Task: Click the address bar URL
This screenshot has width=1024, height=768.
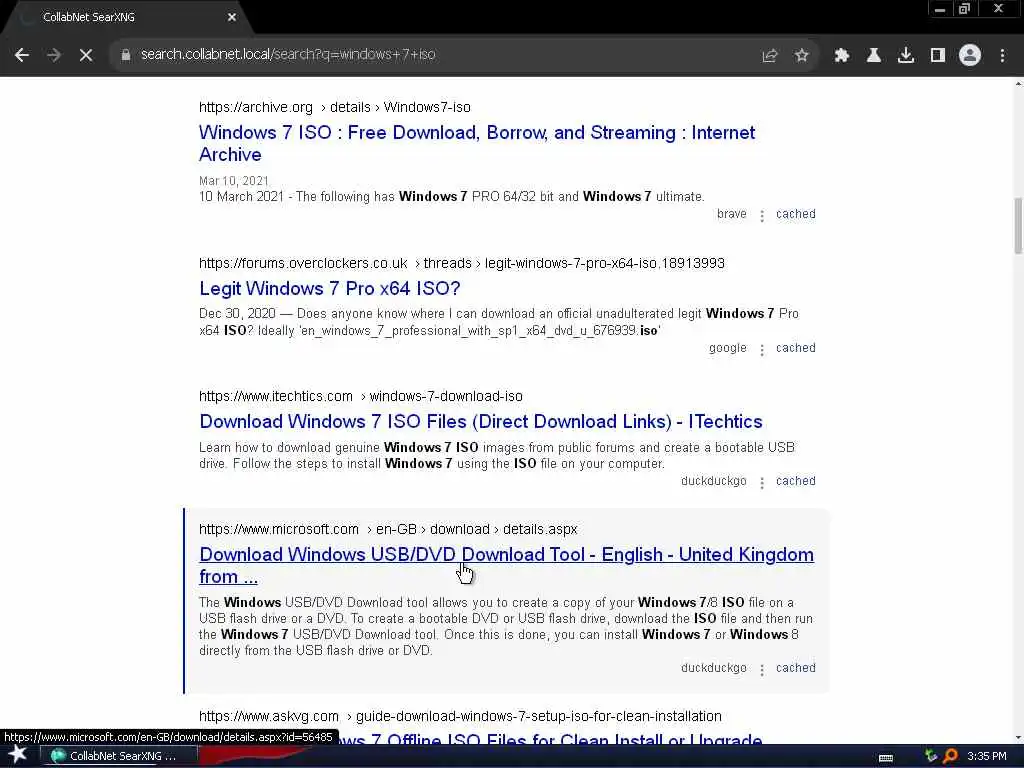Action: (288, 54)
